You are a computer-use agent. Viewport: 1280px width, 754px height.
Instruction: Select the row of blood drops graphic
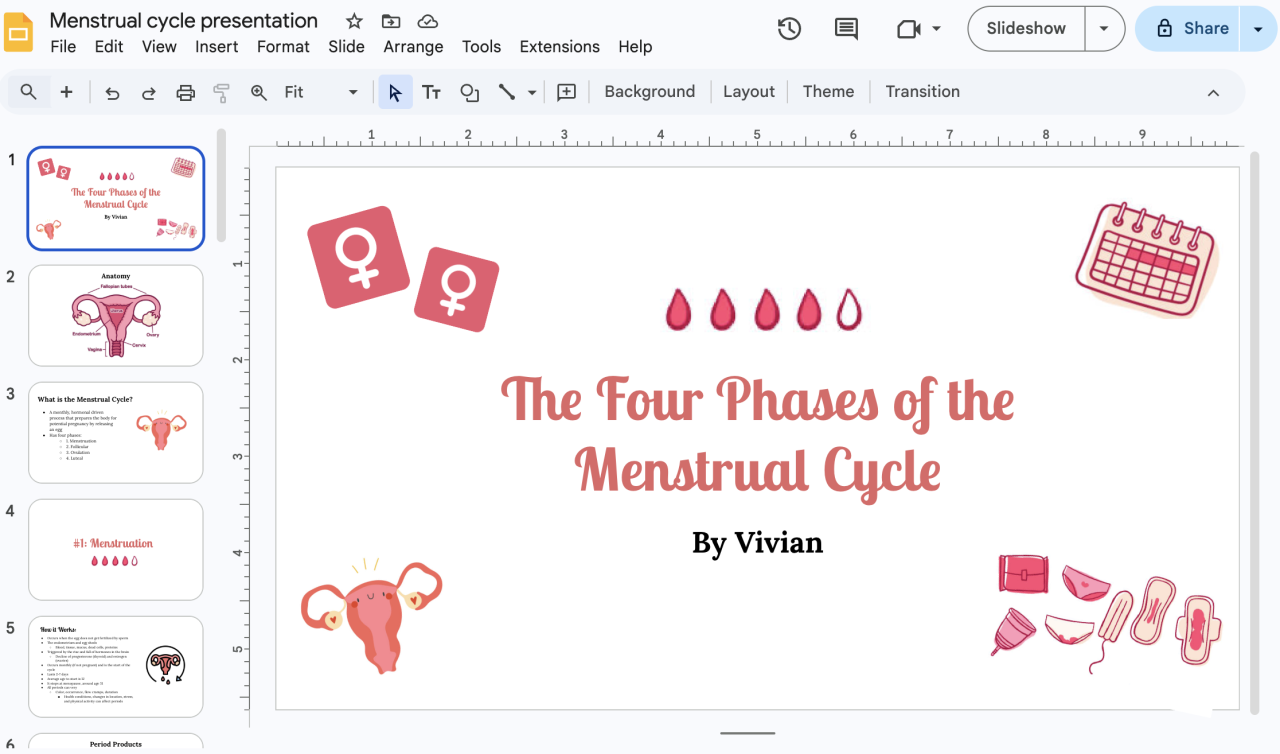point(763,310)
